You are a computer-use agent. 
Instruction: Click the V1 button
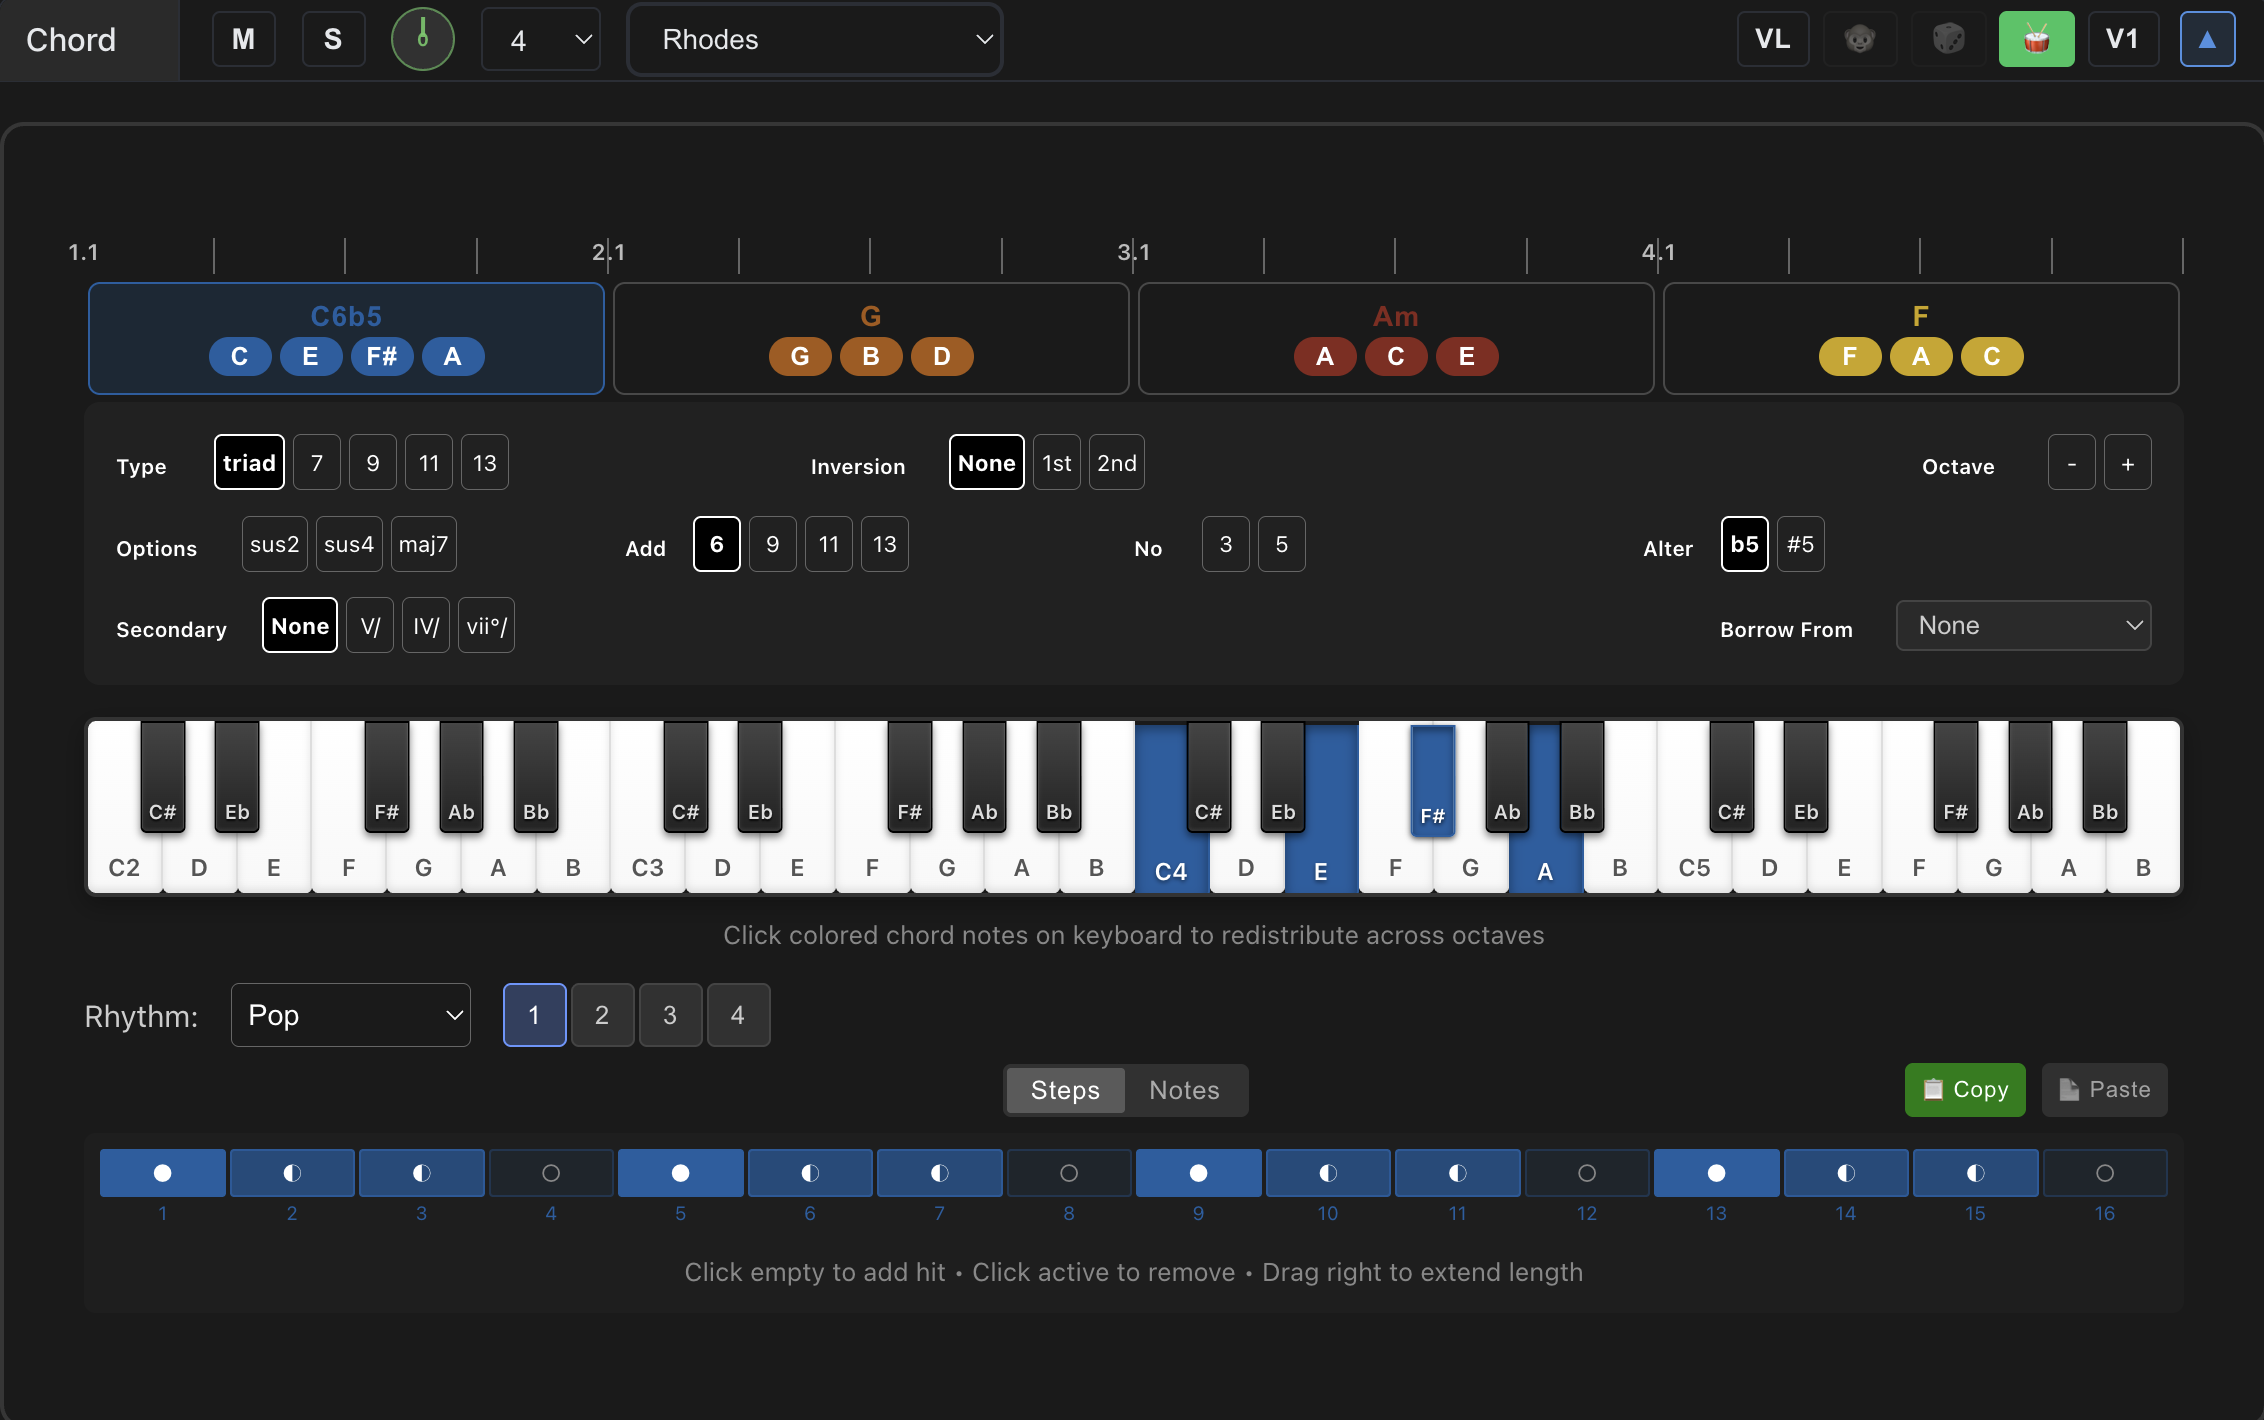pos(2122,39)
